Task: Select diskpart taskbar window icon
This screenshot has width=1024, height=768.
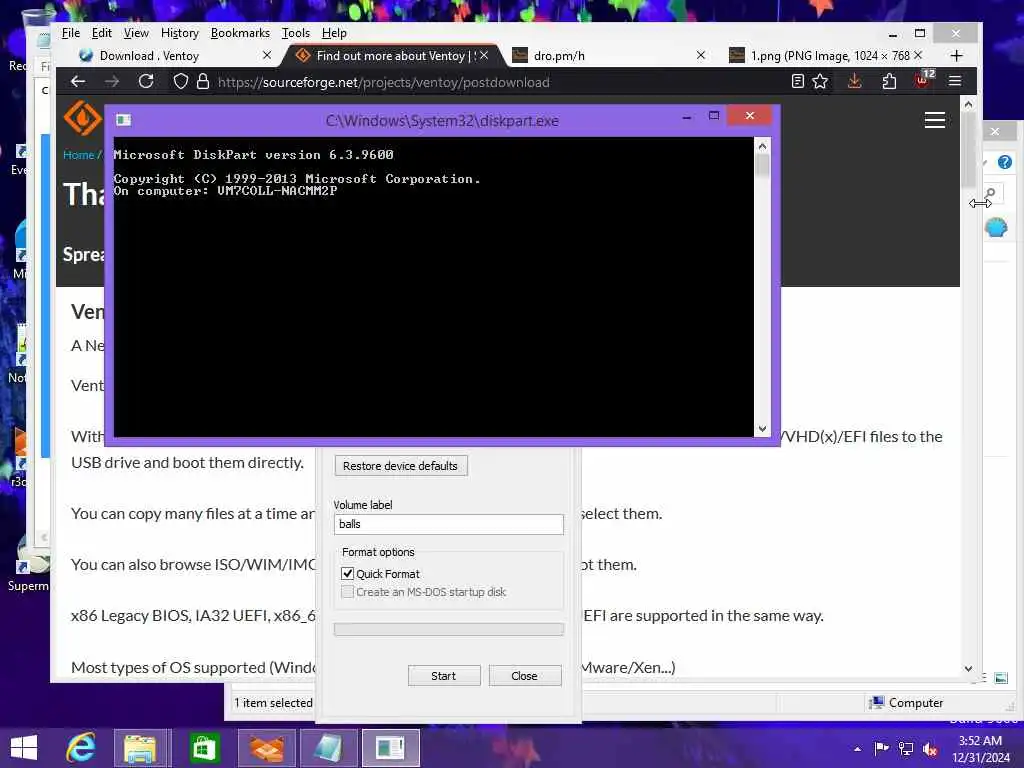Action: [391, 748]
